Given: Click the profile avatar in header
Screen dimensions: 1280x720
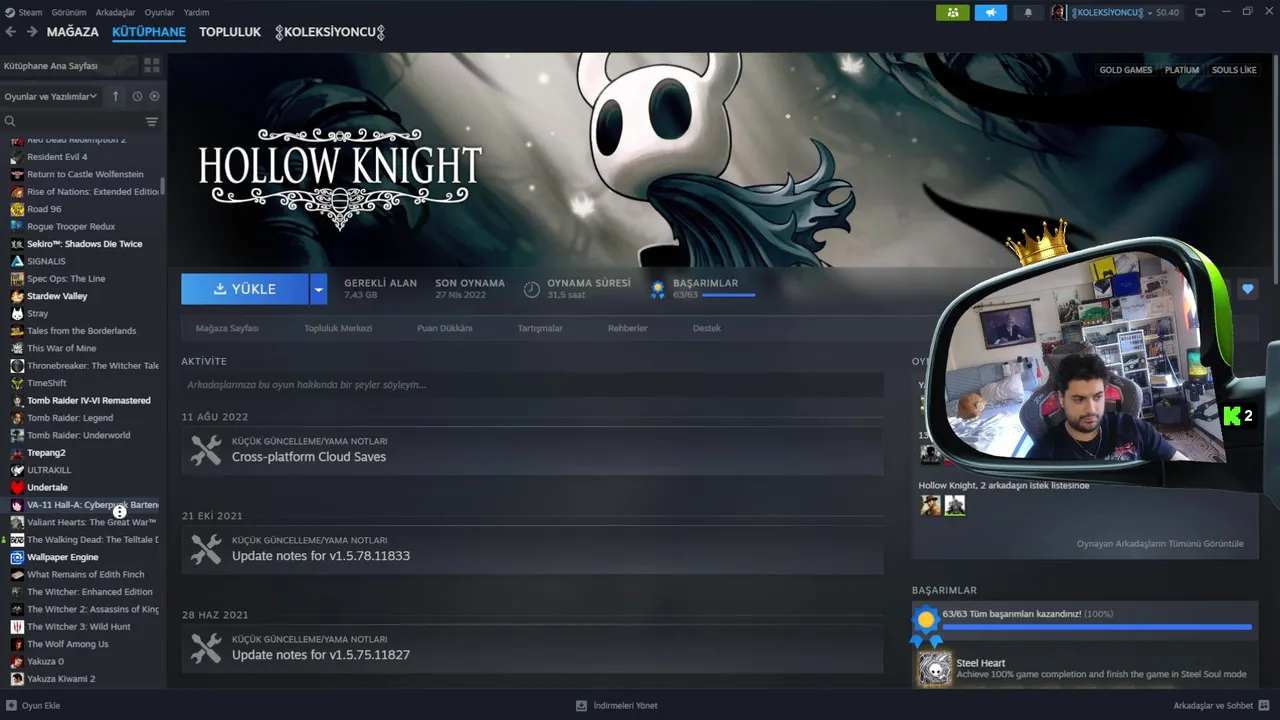Looking at the screenshot, I should [x=1058, y=12].
